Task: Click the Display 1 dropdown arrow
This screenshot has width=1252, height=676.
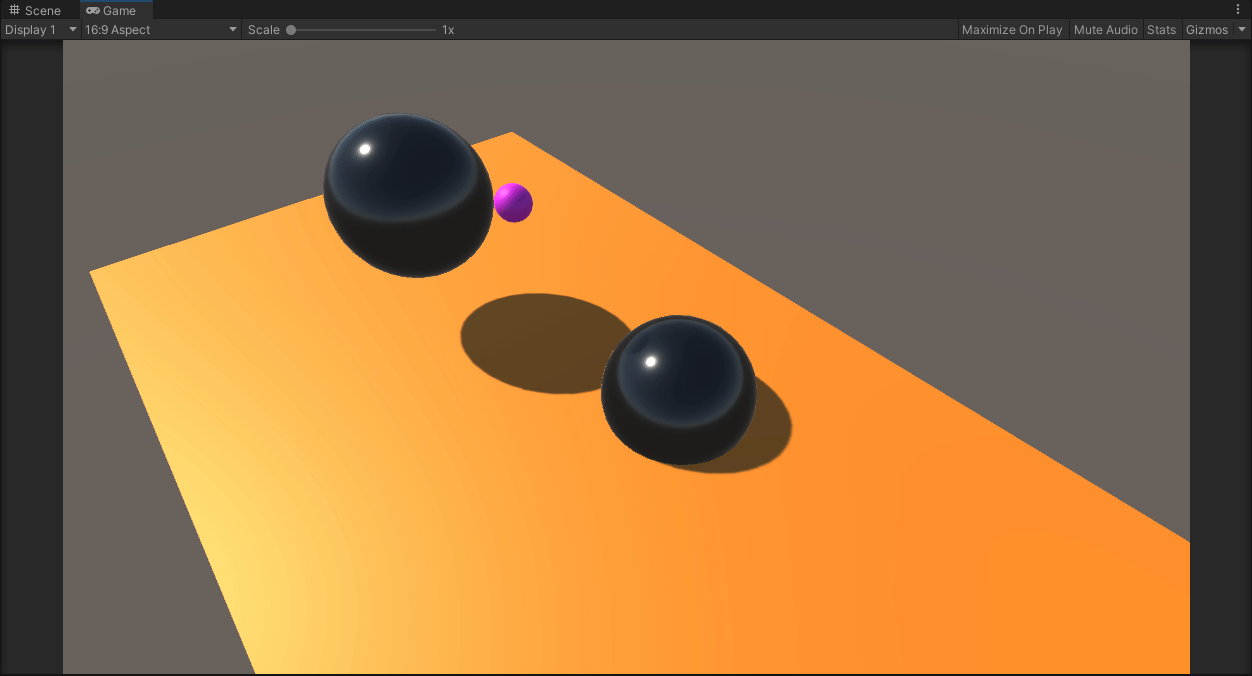Action: click(72, 29)
